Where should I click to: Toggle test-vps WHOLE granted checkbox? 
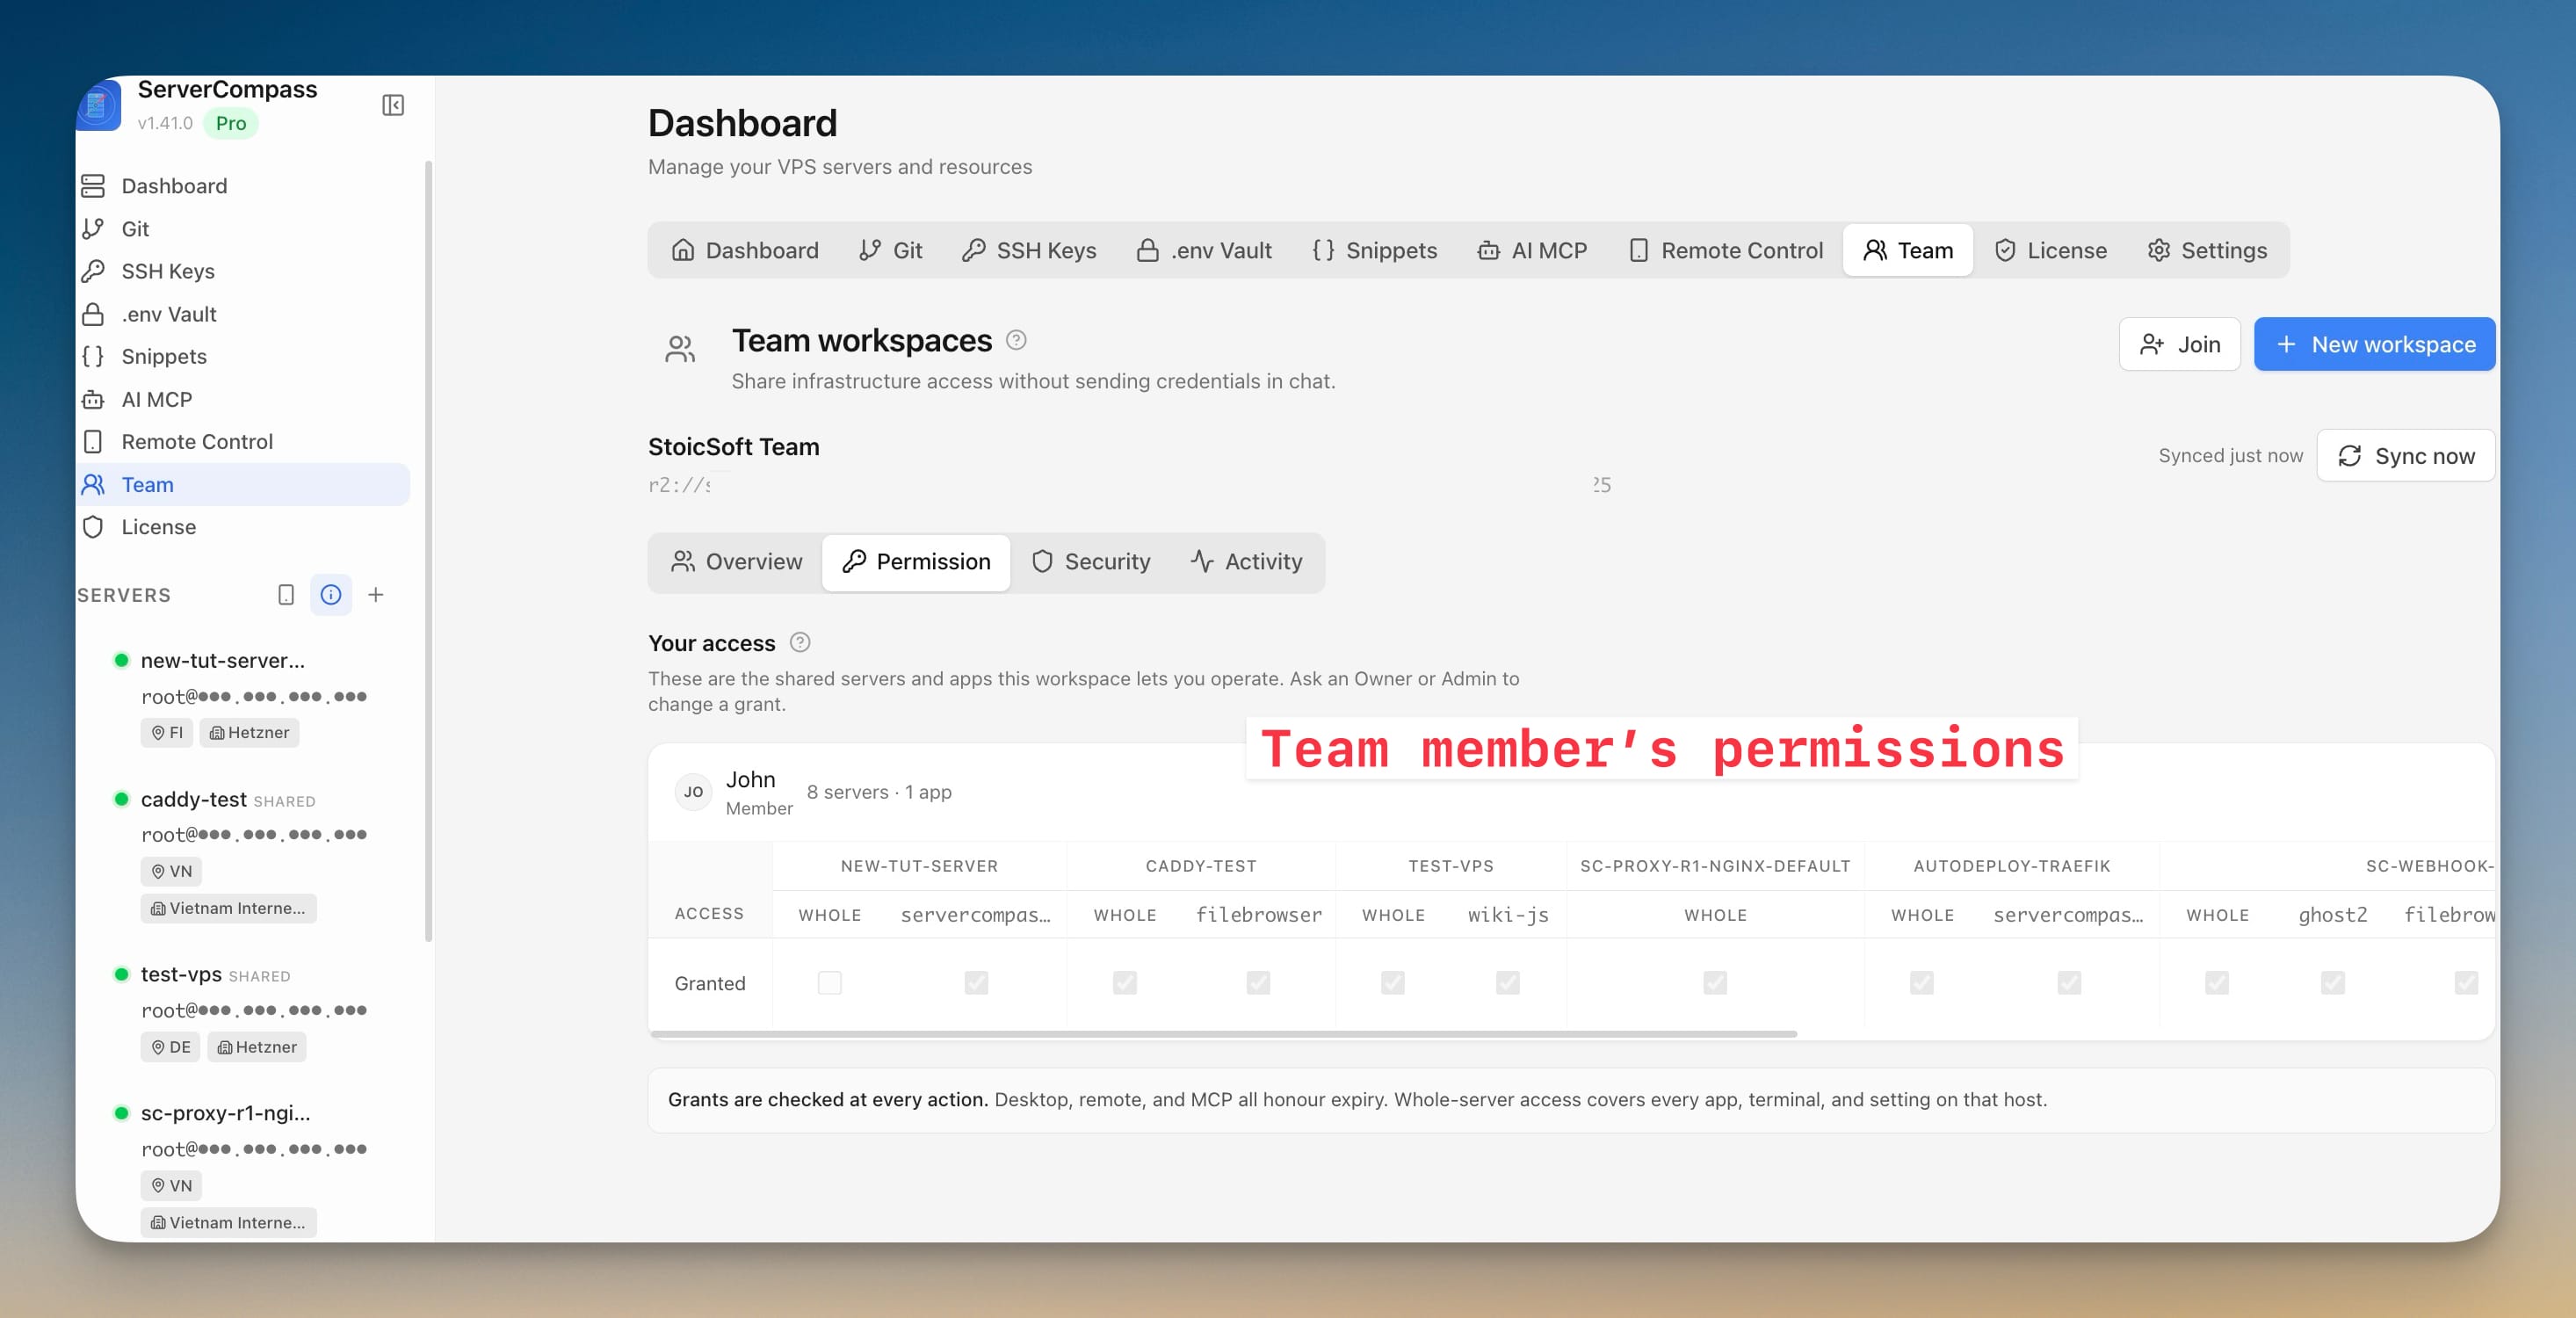(1392, 982)
